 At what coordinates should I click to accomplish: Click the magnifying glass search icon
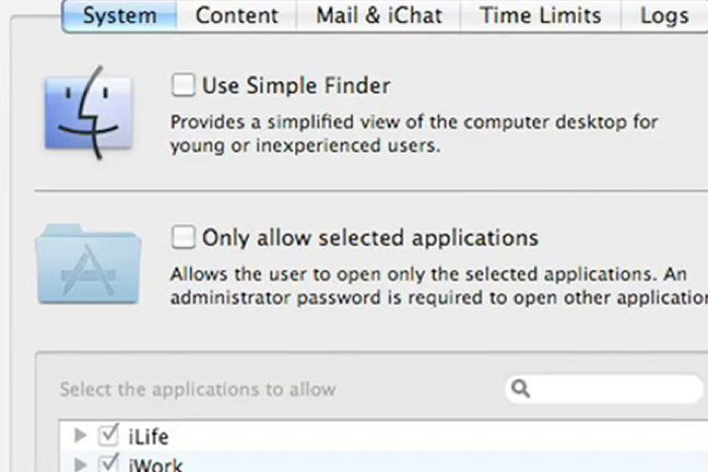coord(520,388)
